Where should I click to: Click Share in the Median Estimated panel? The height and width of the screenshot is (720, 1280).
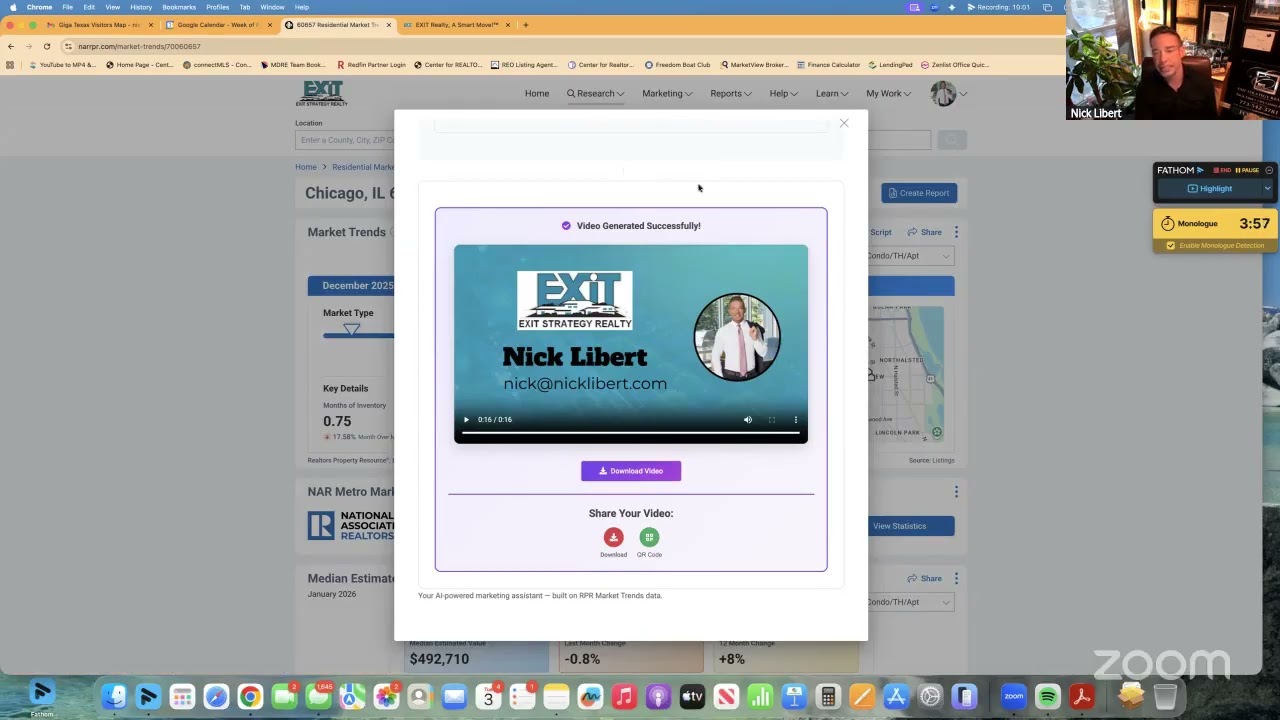pos(924,578)
